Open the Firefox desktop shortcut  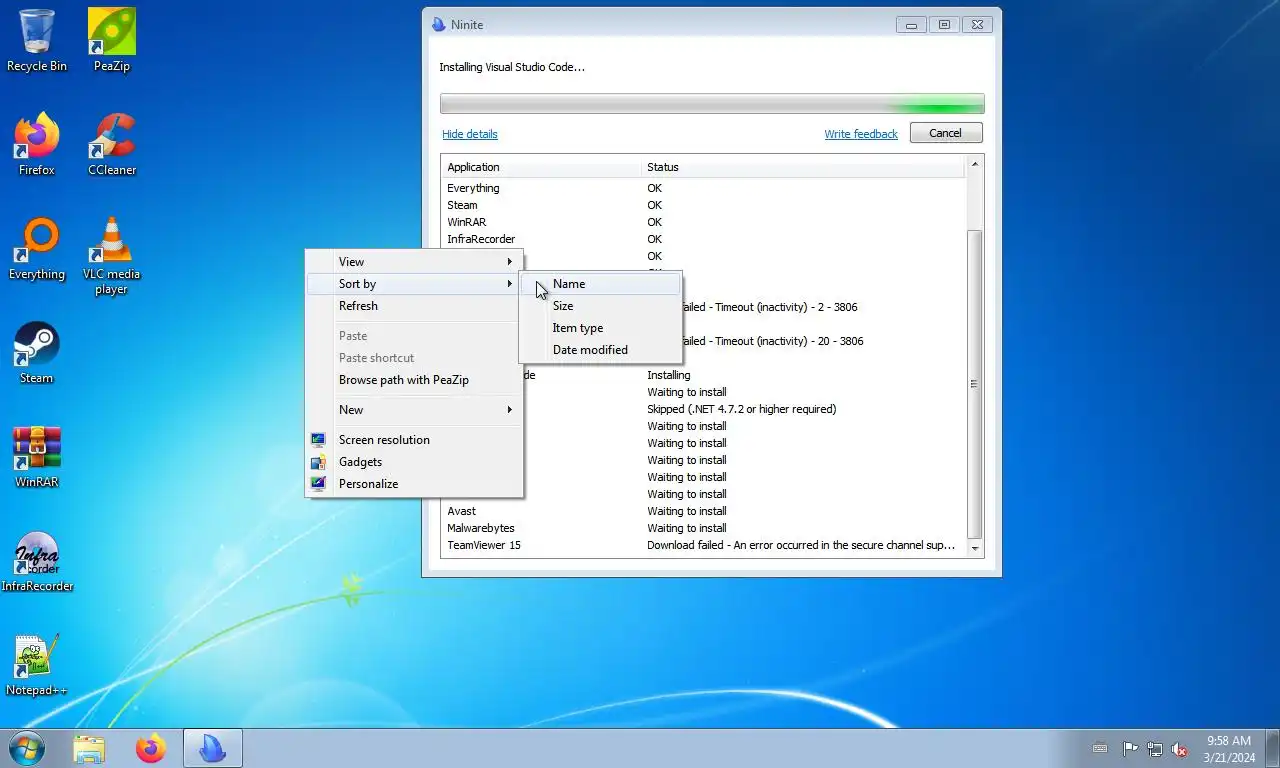pyautogui.click(x=37, y=144)
